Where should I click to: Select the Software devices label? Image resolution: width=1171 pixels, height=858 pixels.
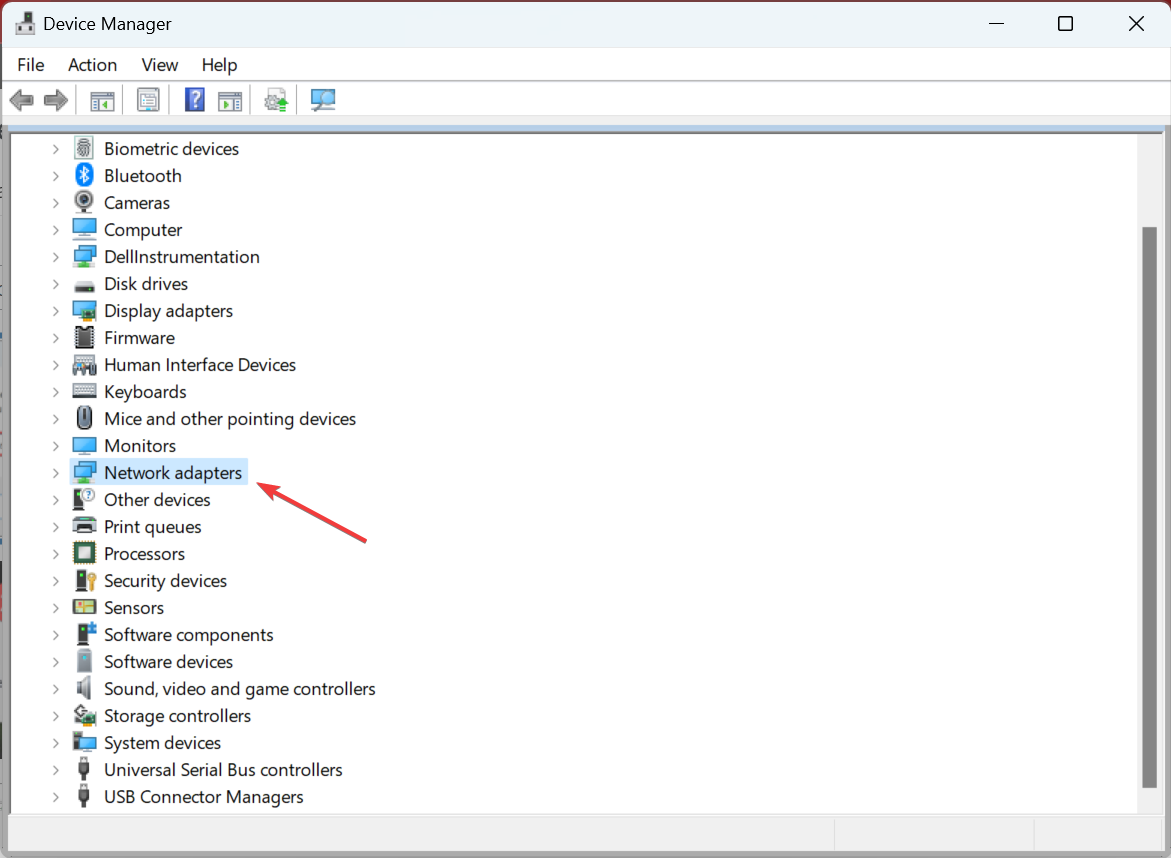pyautogui.click(x=168, y=662)
